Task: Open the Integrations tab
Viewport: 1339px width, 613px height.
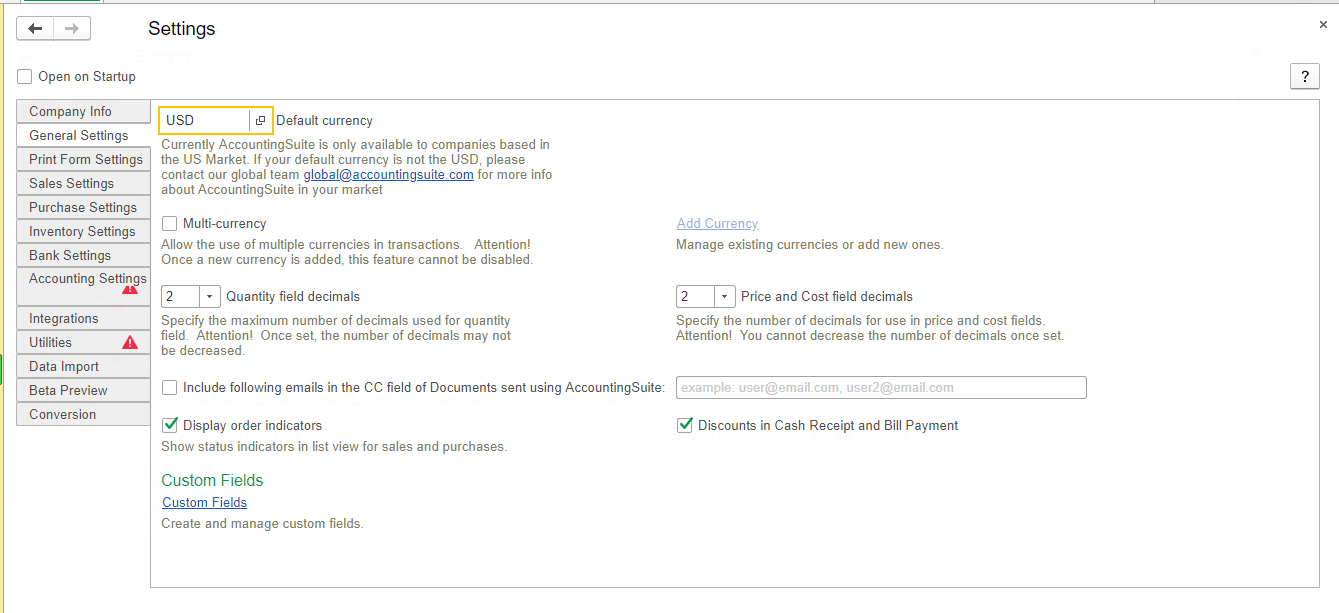Action: [83, 319]
